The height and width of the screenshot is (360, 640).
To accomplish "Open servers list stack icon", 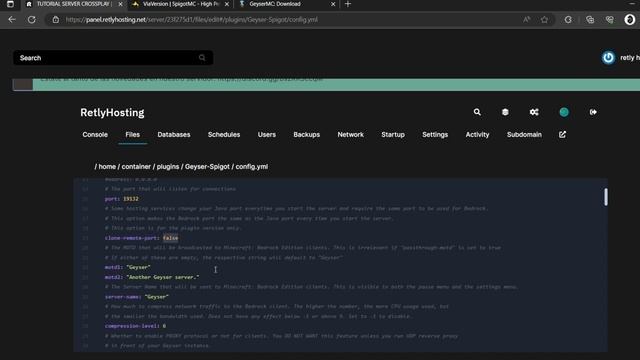I will [x=505, y=112].
